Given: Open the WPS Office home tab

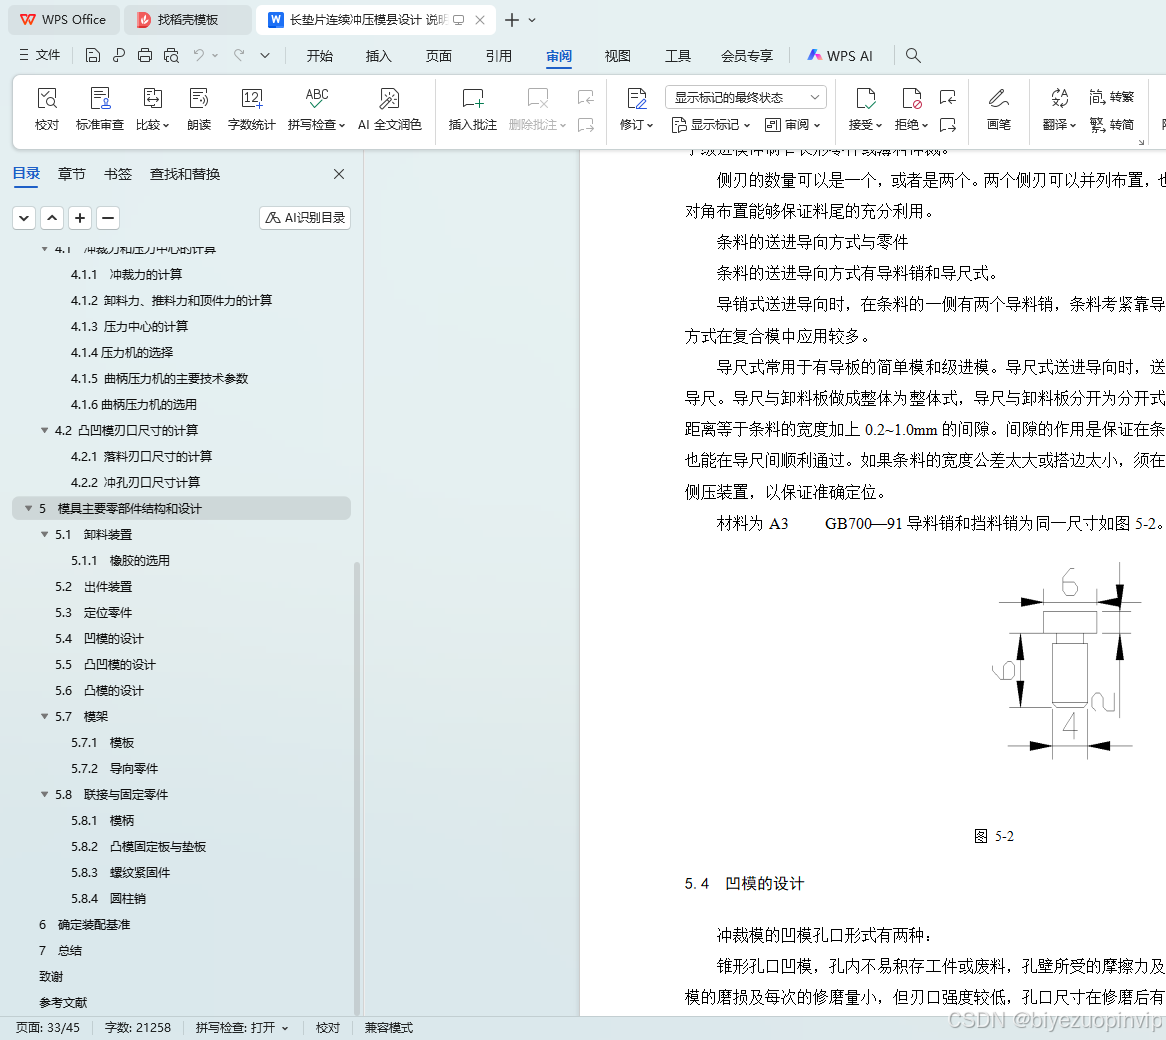Looking at the screenshot, I should [x=63, y=20].
